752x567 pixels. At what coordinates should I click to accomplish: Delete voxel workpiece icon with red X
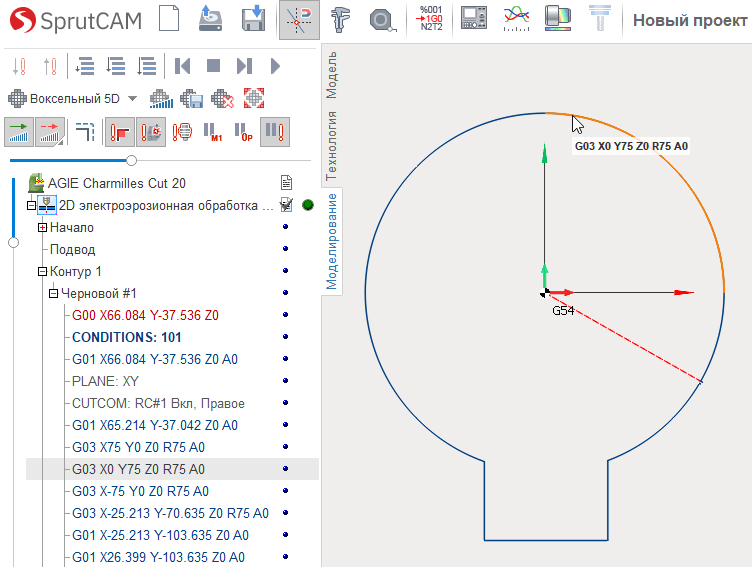[223, 99]
